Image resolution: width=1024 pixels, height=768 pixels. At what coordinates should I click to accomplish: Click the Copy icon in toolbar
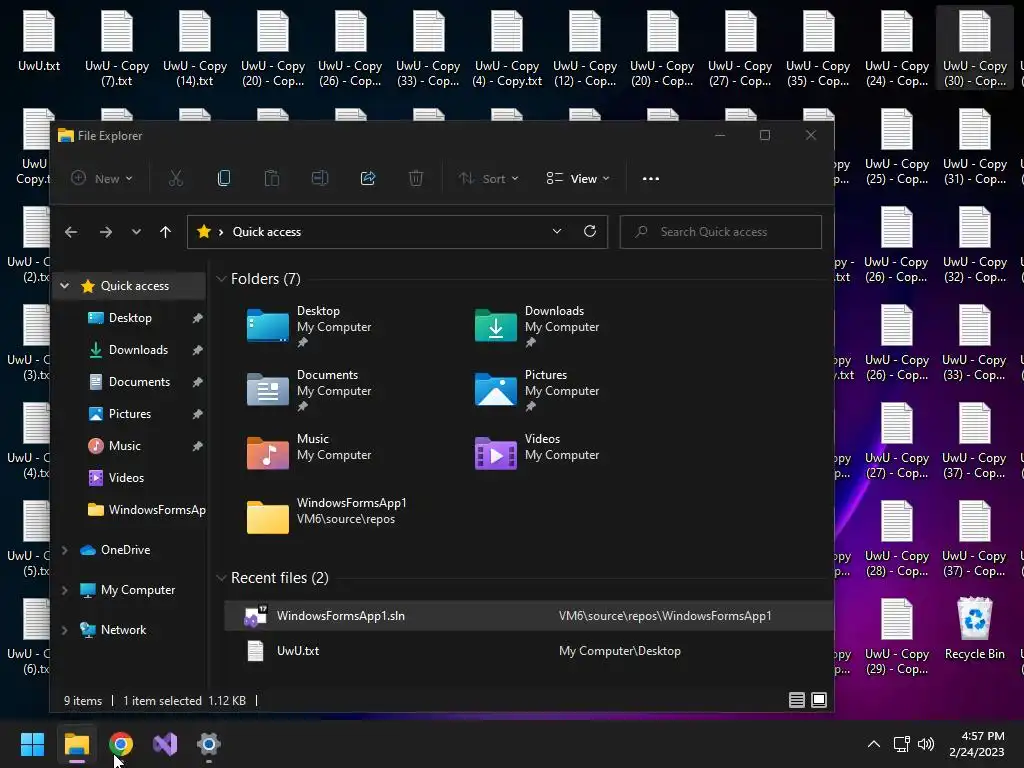click(223, 178)
